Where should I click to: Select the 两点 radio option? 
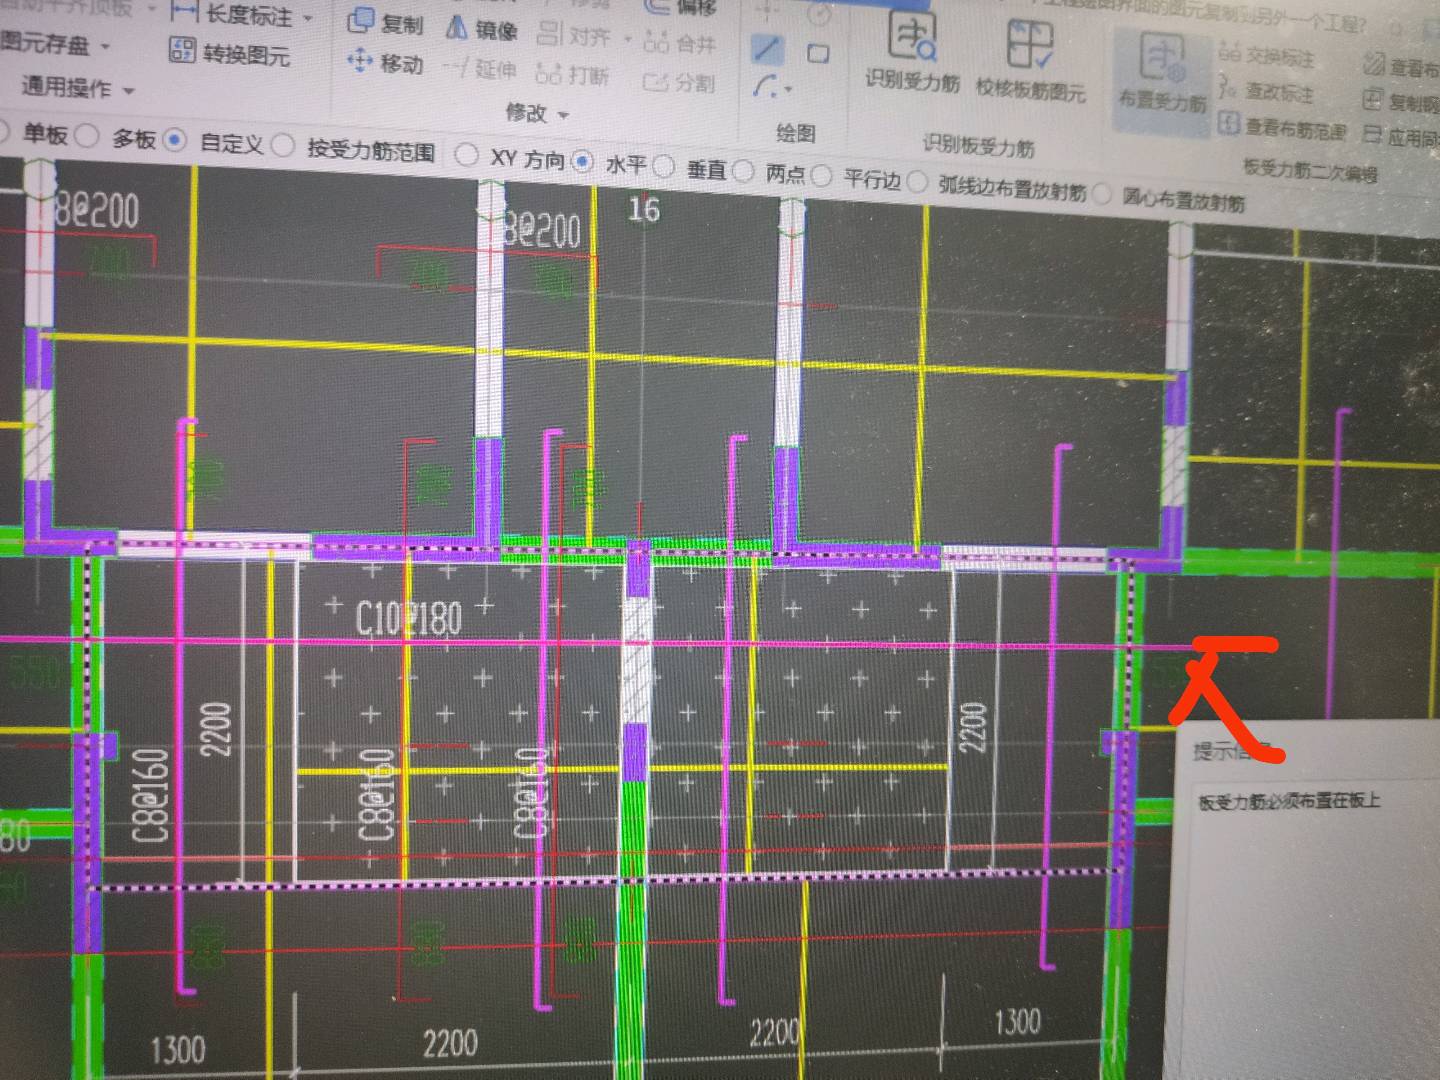point(743,171)
